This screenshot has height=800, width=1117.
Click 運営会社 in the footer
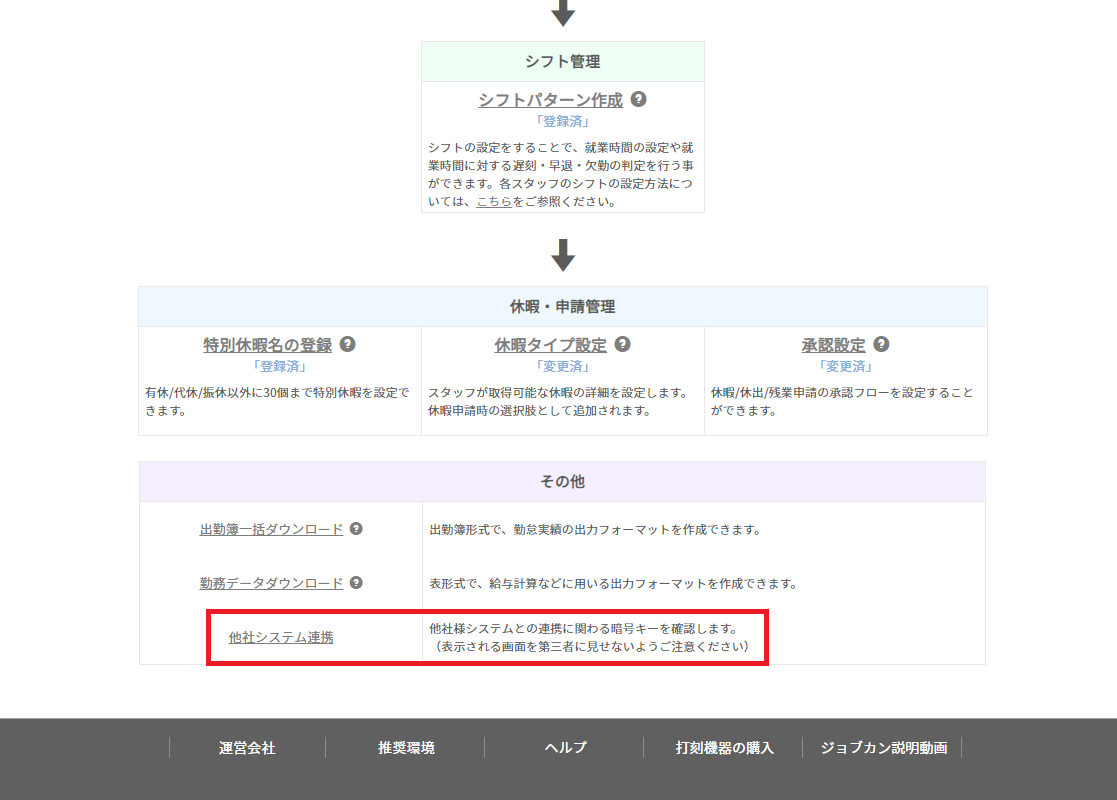pos(247,748)
